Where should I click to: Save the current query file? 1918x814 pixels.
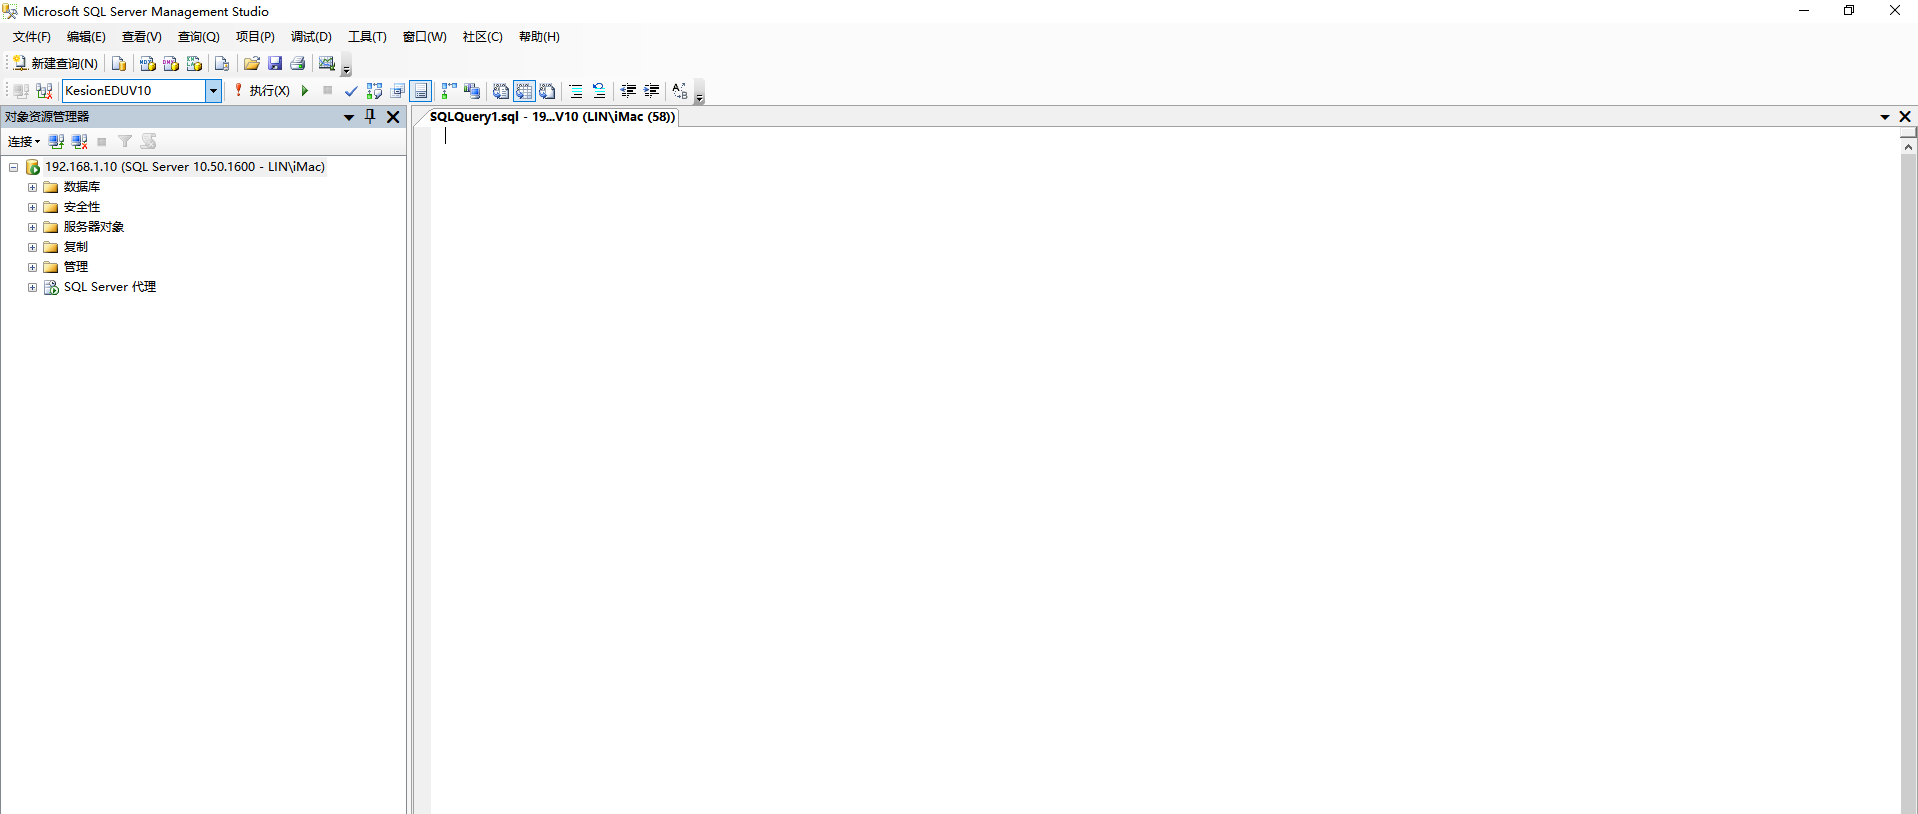pos(275,63)
